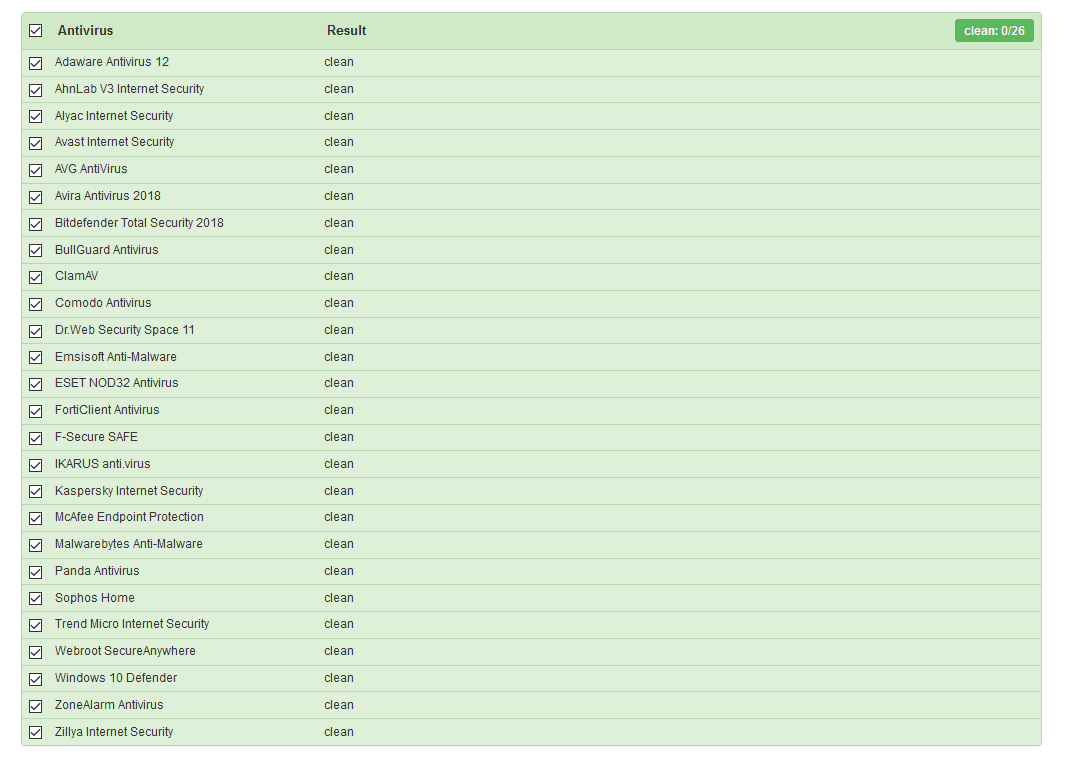The image size is (1070, 772).
Task: Toggle the select-all checkbox beside Antivirus header
Action: pyautogui.click(x=36, y=31)
